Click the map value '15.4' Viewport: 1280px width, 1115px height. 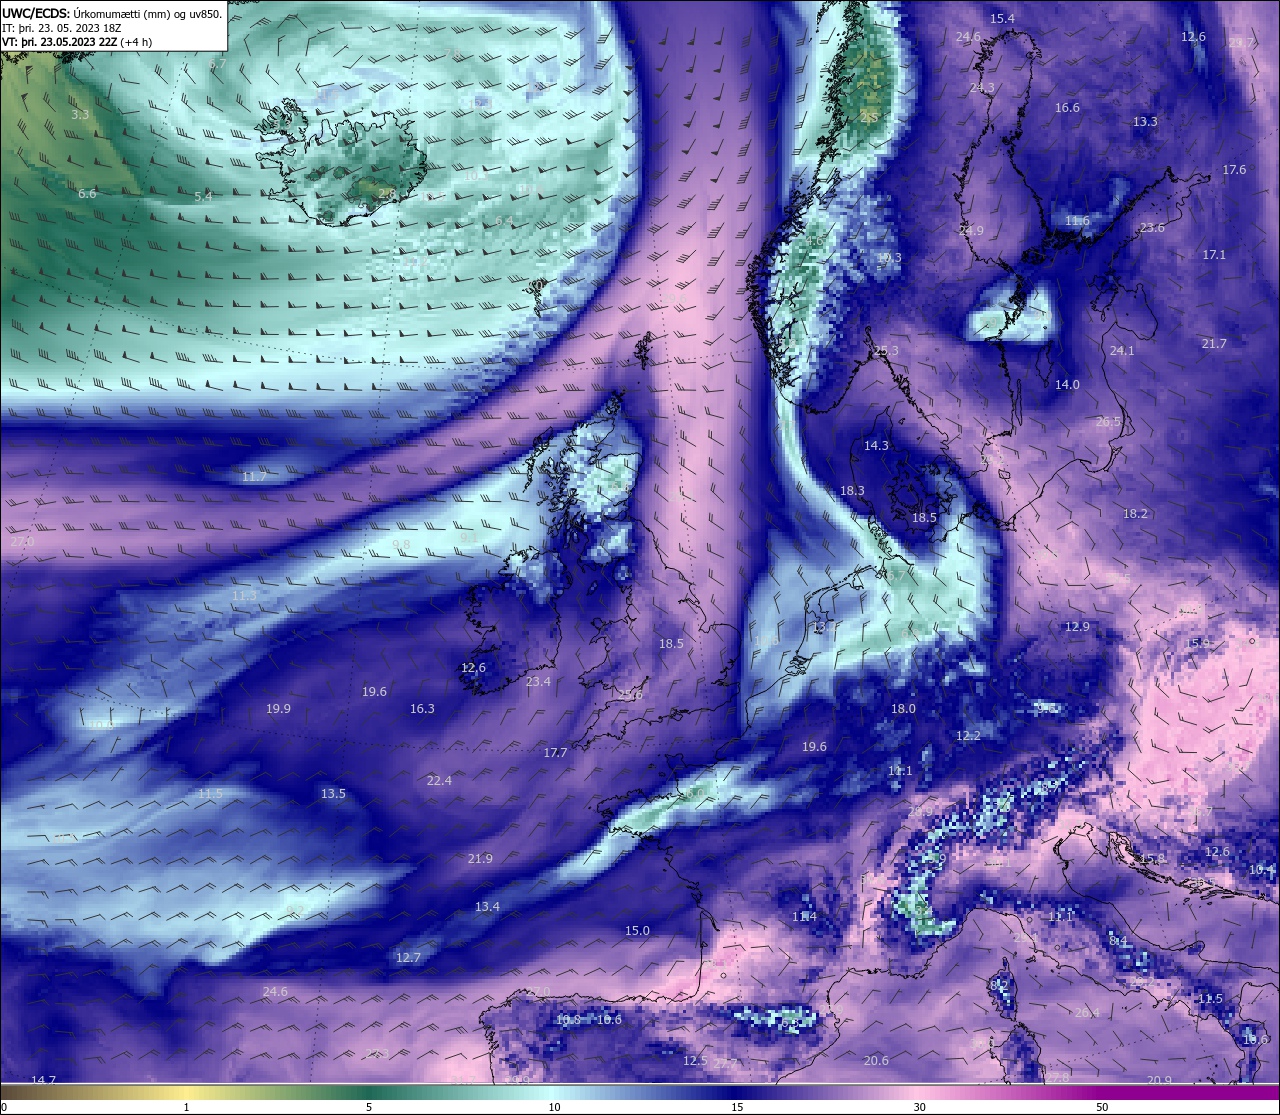click(1002, 19)
